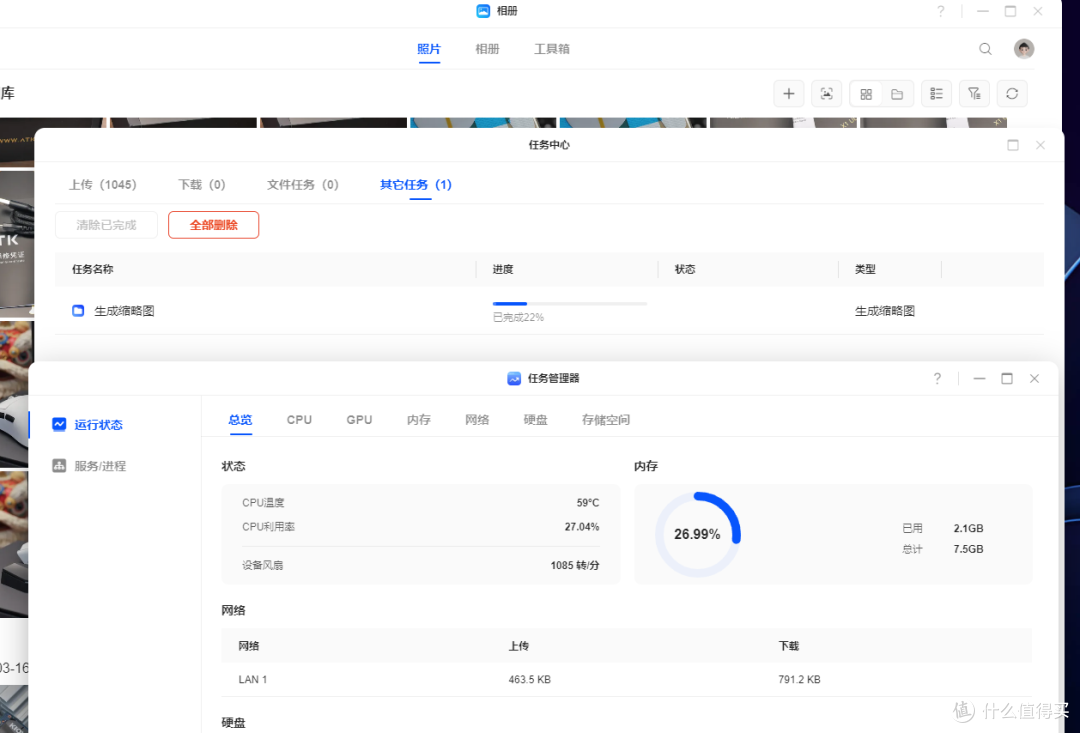Screen dimensions: 1080x733
Task: Refresh the photo library with the sync icon
Action: [1012, 93]
